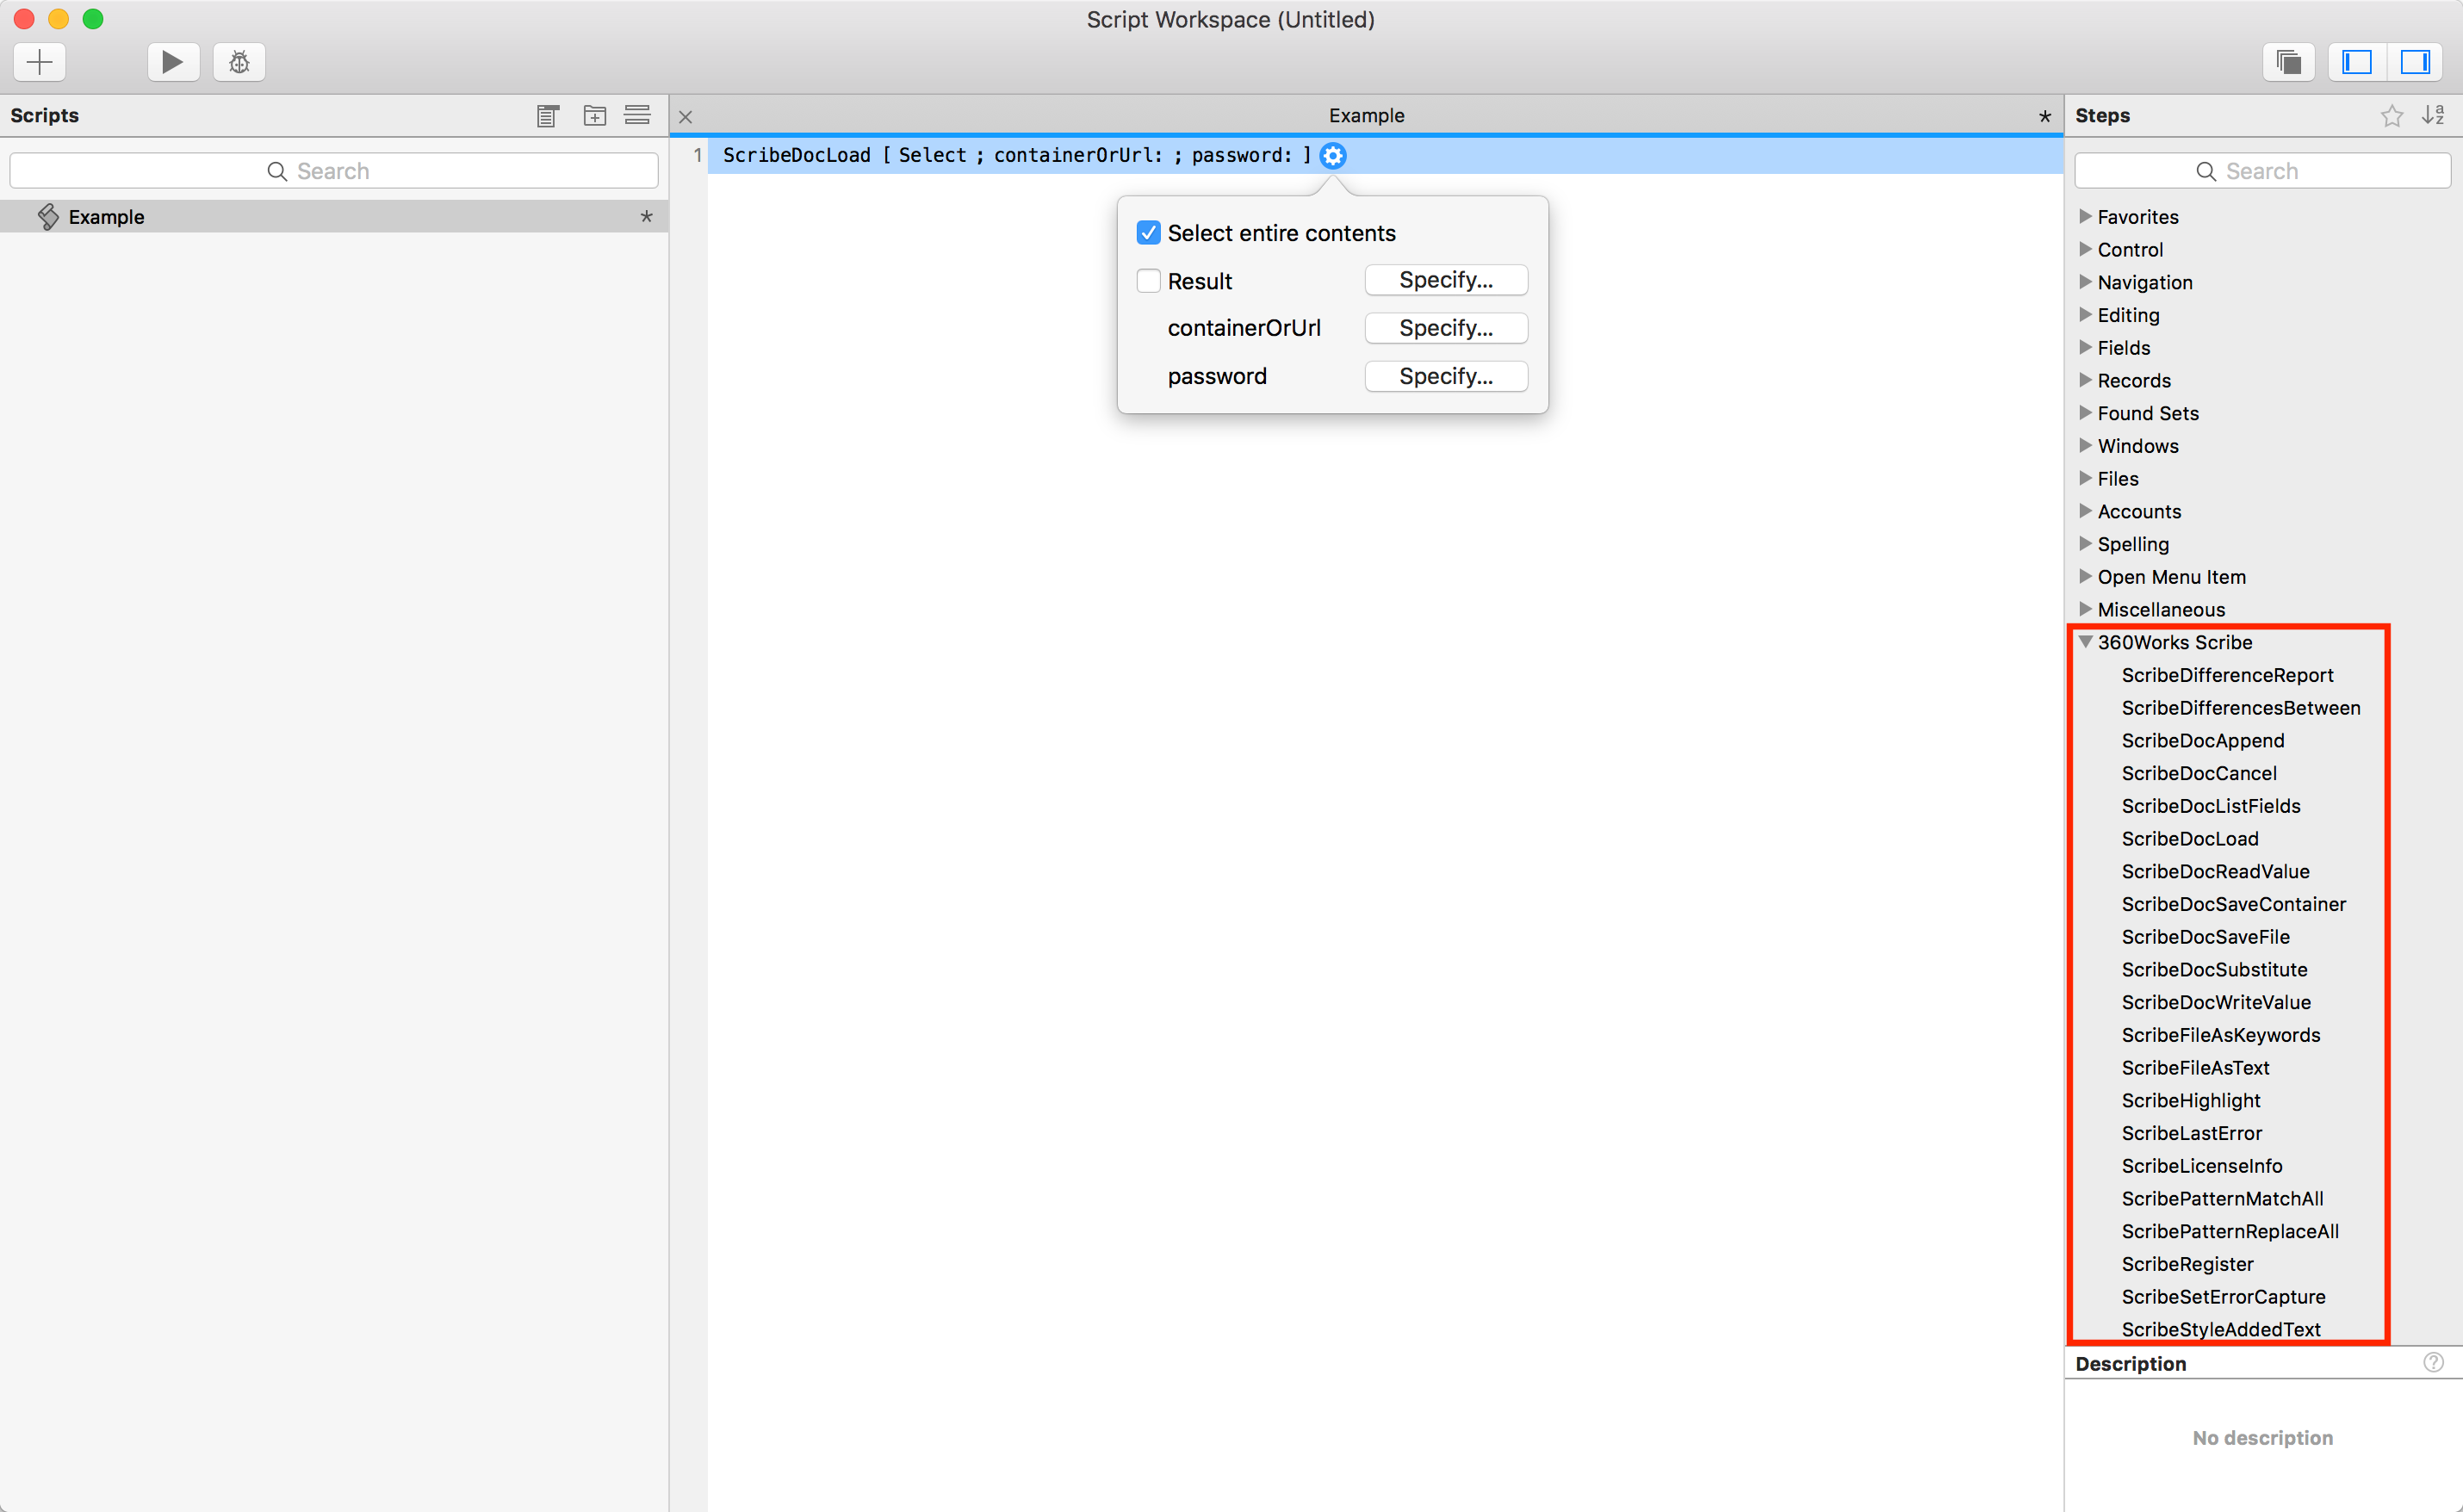This screenshot has width=2463, height=1512.
Task: Click Specify button for containerOrUrl
Action: 1446,328
